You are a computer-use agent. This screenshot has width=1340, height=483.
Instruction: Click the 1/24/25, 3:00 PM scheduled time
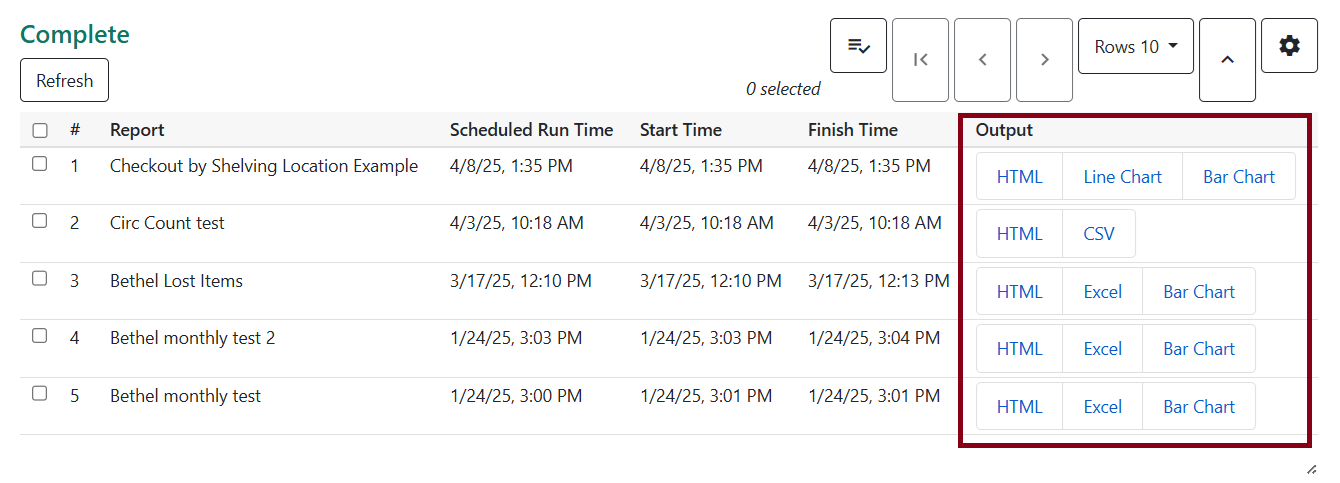[x=516, y=396]
